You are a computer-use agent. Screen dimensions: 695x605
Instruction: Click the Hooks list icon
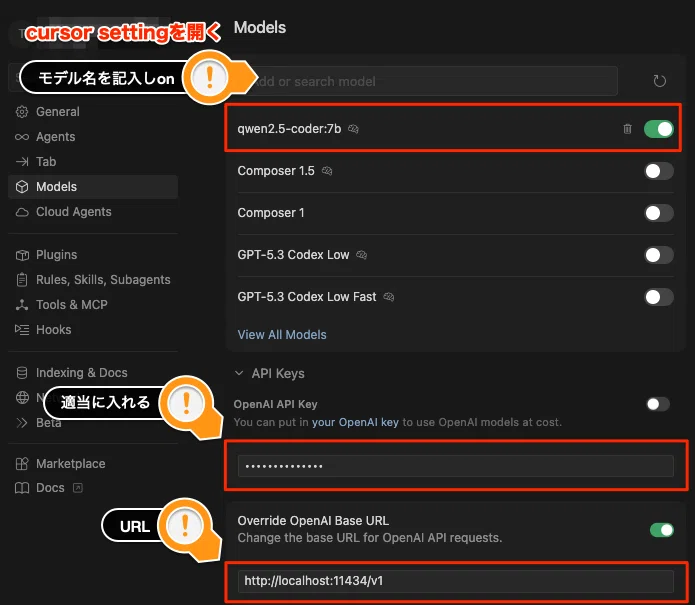coord(22,330)
